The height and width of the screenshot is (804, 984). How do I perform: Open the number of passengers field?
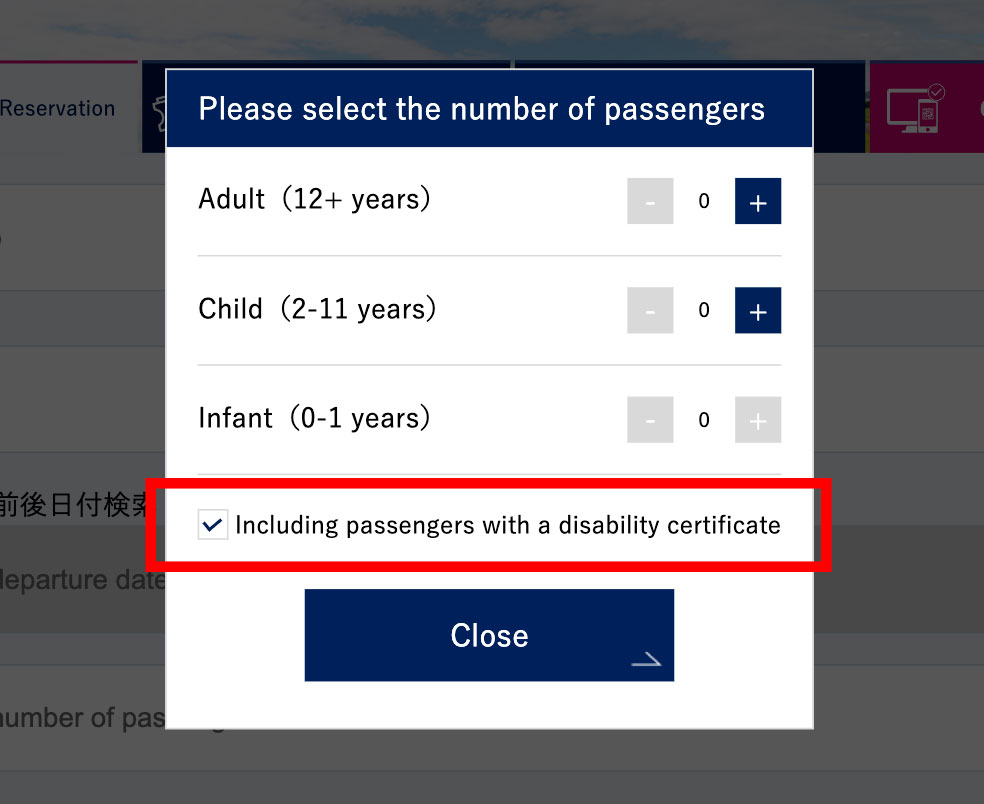click(80, 718)
